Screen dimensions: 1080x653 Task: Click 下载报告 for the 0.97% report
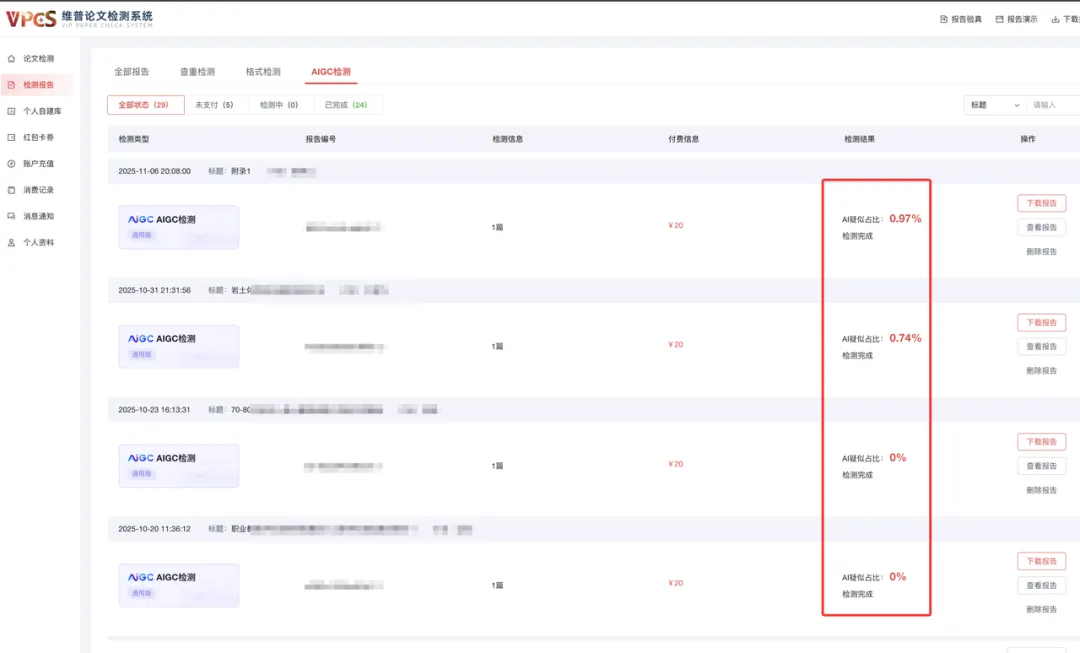coord(1041,203)
